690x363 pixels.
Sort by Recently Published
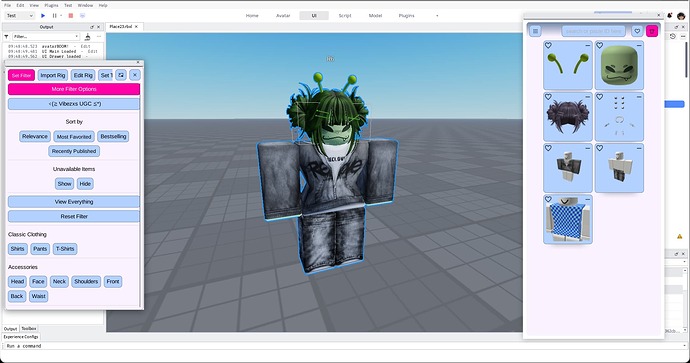click(74, 151)
